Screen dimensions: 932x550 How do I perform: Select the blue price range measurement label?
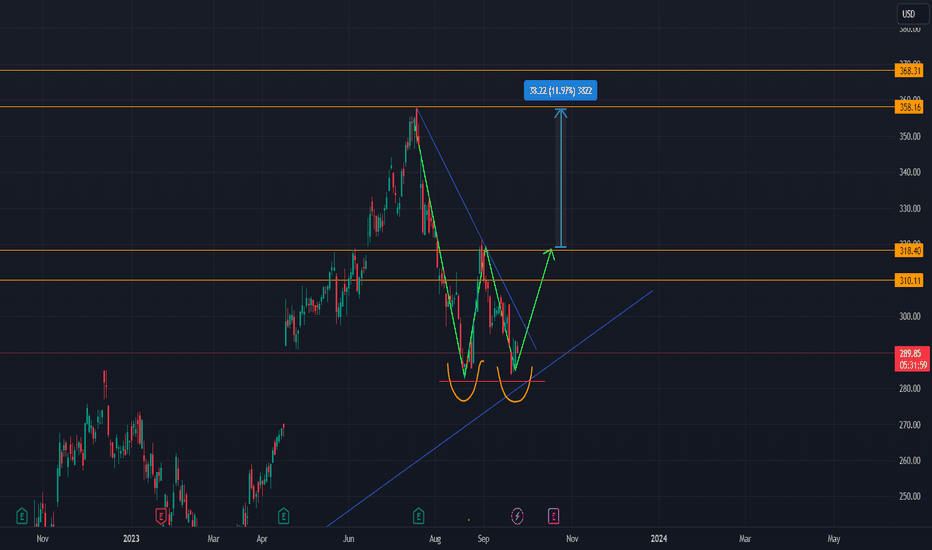click(561, 90)
